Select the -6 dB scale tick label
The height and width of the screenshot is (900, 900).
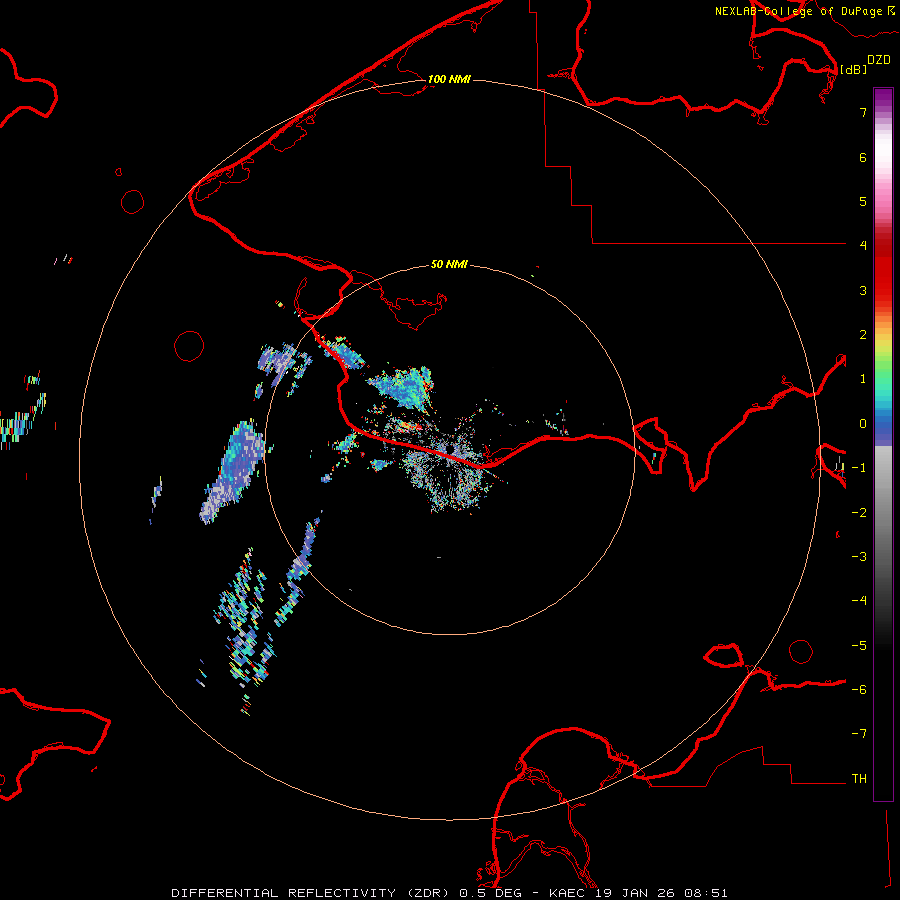pos(859,690)
